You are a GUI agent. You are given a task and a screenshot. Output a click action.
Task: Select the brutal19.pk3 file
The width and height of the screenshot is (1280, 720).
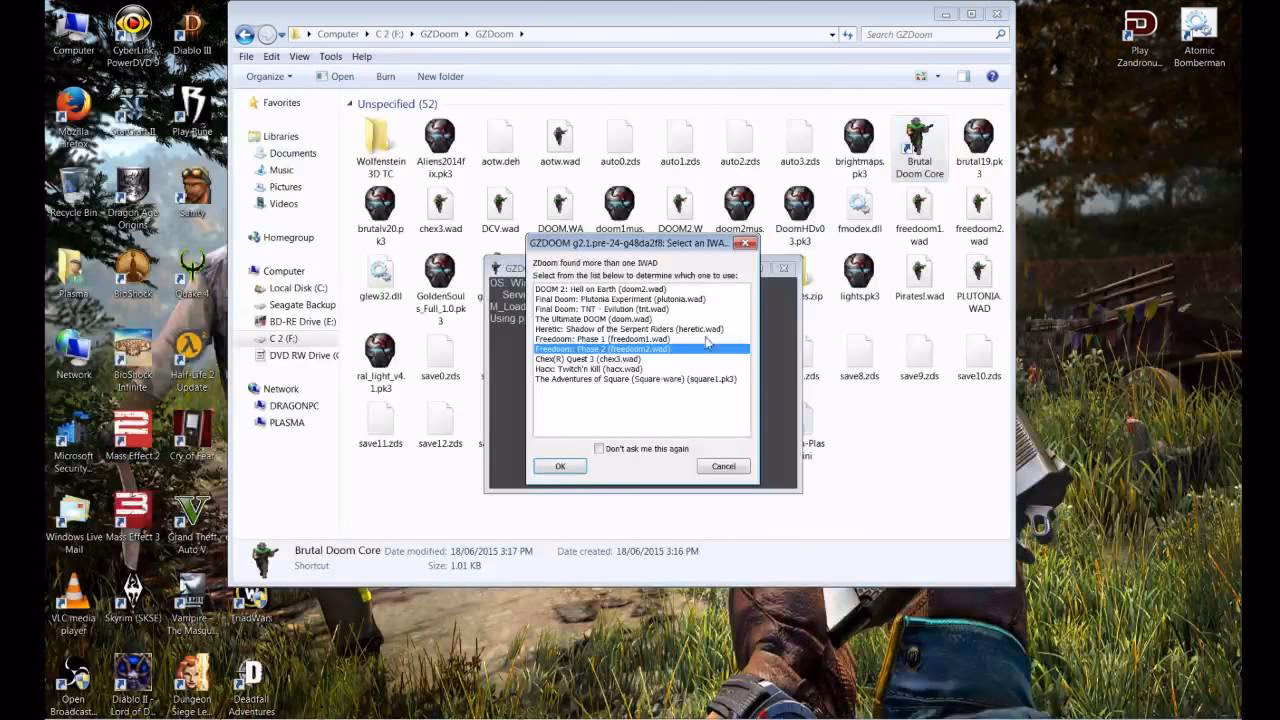(x=978, y=148)
